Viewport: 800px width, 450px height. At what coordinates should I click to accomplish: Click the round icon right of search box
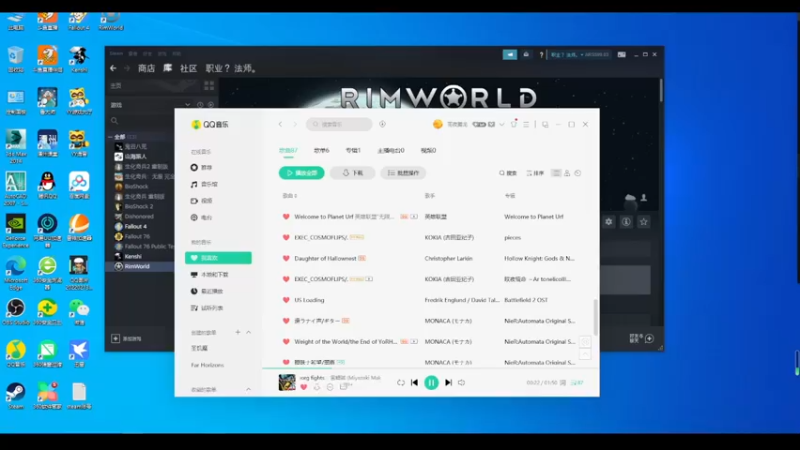click(383, 124)
